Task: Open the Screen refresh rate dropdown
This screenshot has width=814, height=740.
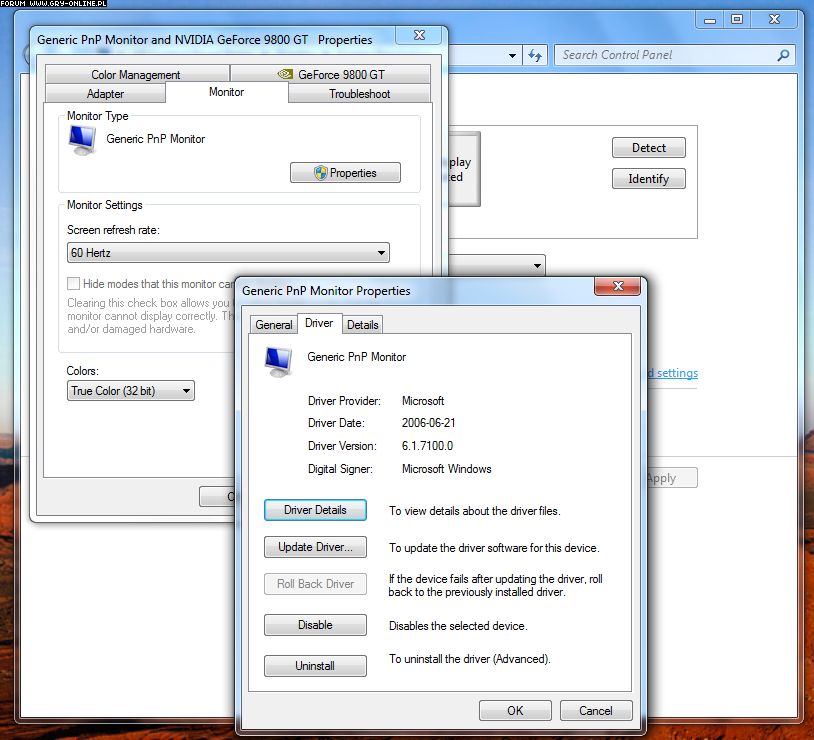Action: click(x=228, y=253)
